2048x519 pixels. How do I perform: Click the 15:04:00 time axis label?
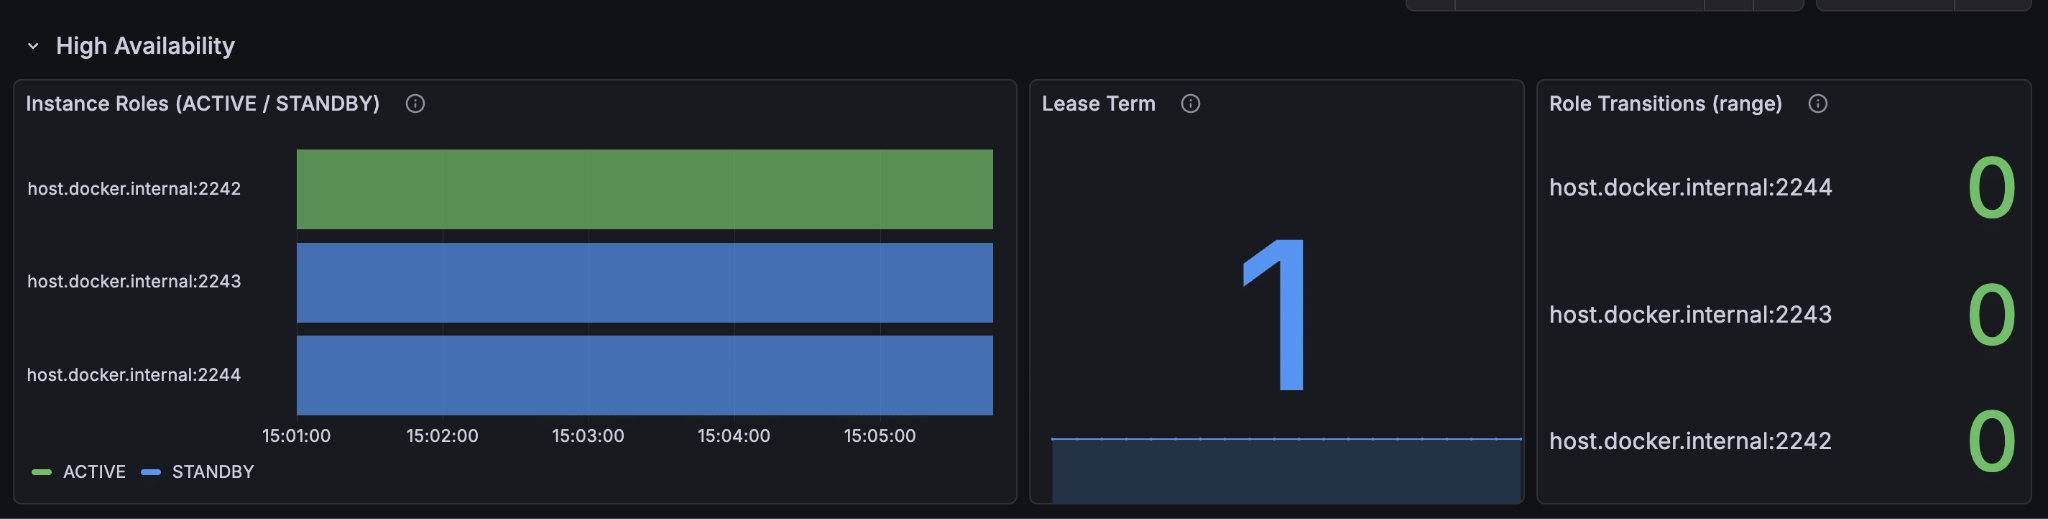(x=734, y=436)
